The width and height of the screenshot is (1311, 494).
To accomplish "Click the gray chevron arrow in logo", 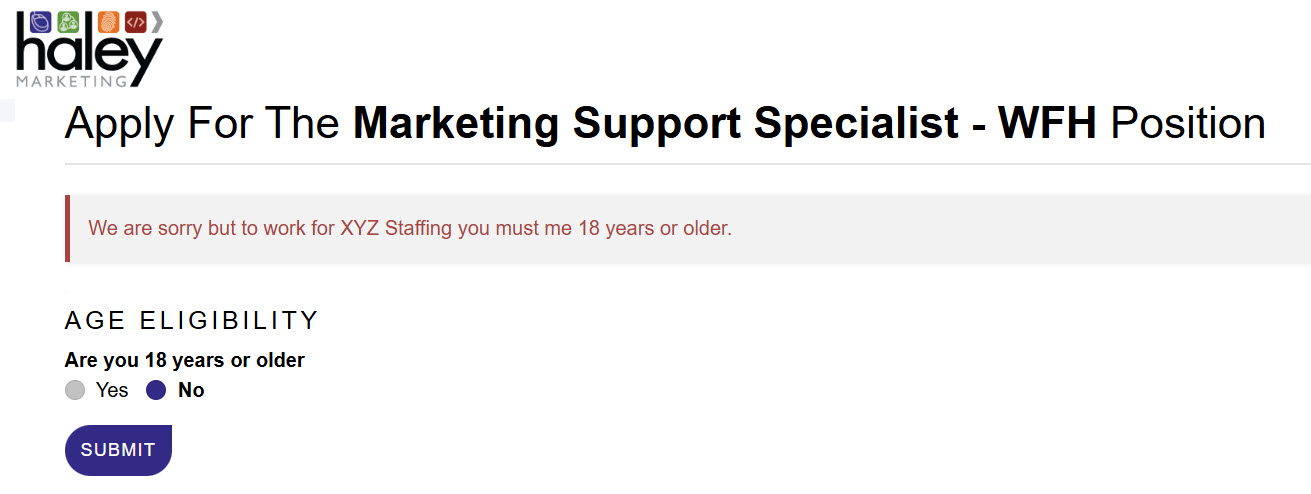I will [157, 21].
